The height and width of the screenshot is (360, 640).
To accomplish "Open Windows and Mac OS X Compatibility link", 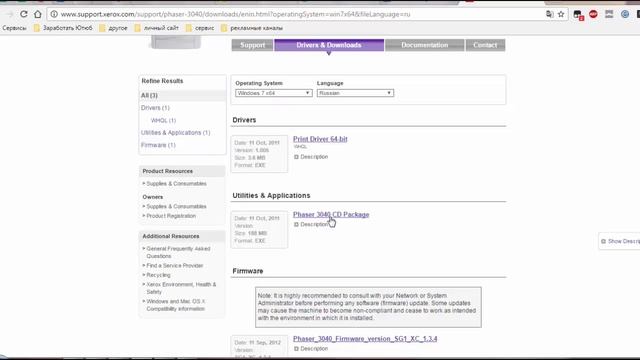I will pyautogui.click(x=176, y=305).
